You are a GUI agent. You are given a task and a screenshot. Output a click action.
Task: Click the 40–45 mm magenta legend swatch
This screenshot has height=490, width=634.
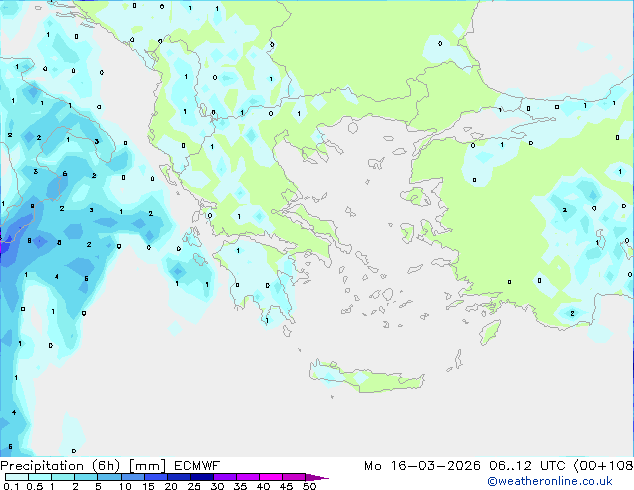(x=271, y=477)
